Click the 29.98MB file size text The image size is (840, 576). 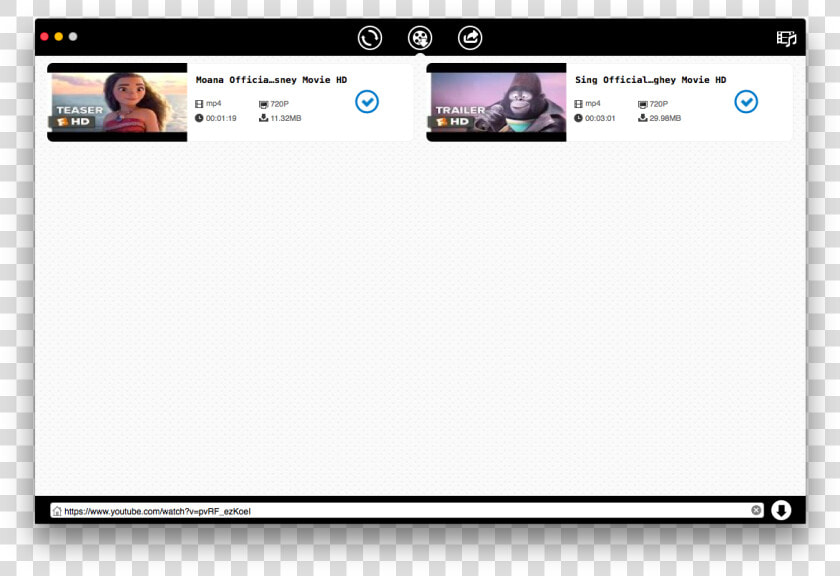665,118
